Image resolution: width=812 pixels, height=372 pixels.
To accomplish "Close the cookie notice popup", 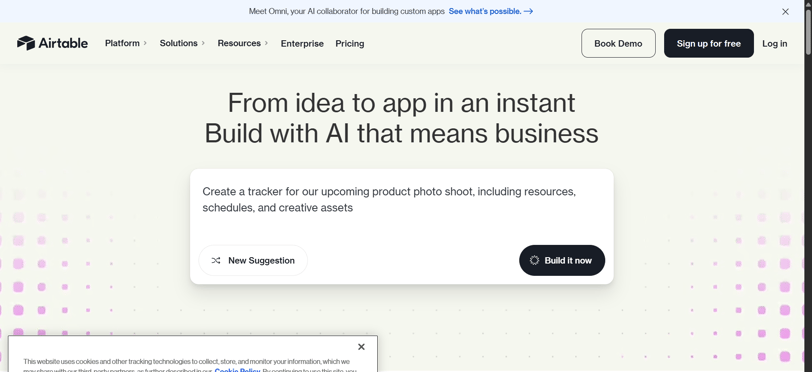I will pyautogui.click(x=361, y=347).
